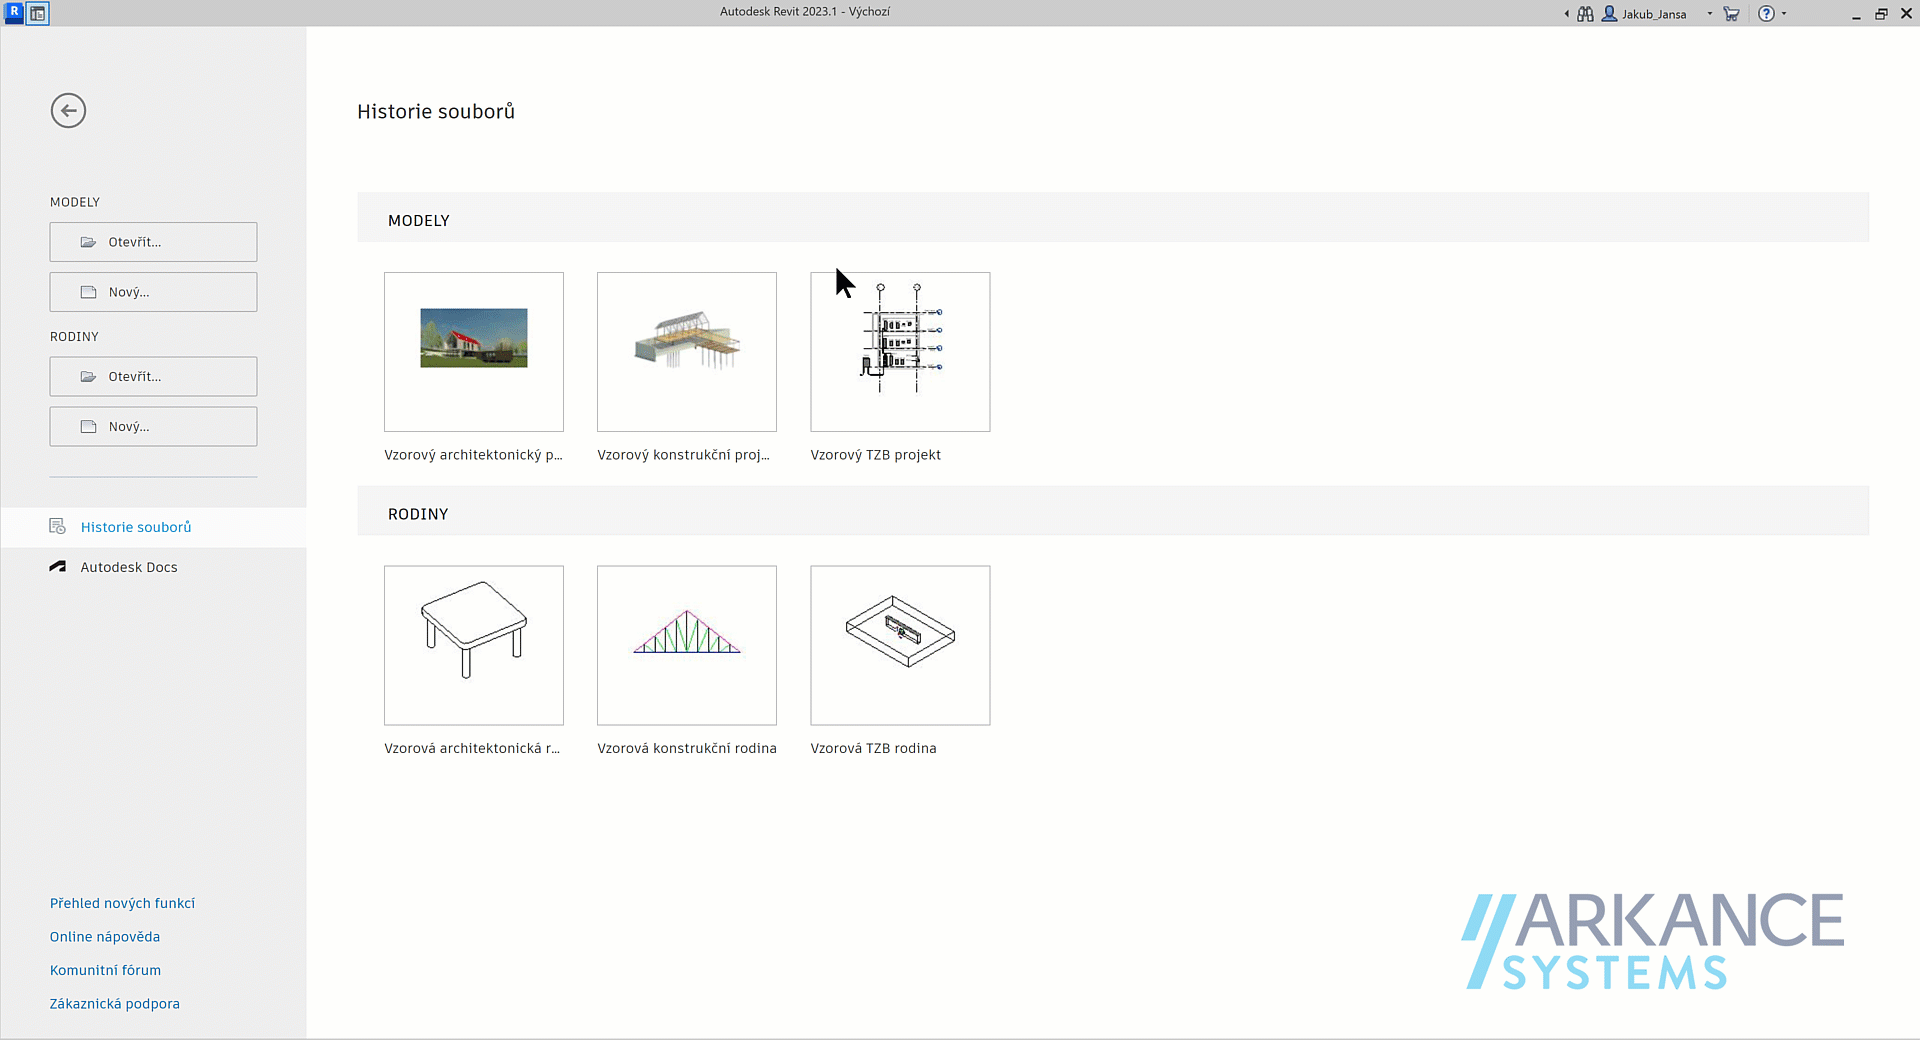The image size is (1920, 1040).
Task: Open Vzorová konstrukční rodina truss thumbnail
Action: coord(687,645)
